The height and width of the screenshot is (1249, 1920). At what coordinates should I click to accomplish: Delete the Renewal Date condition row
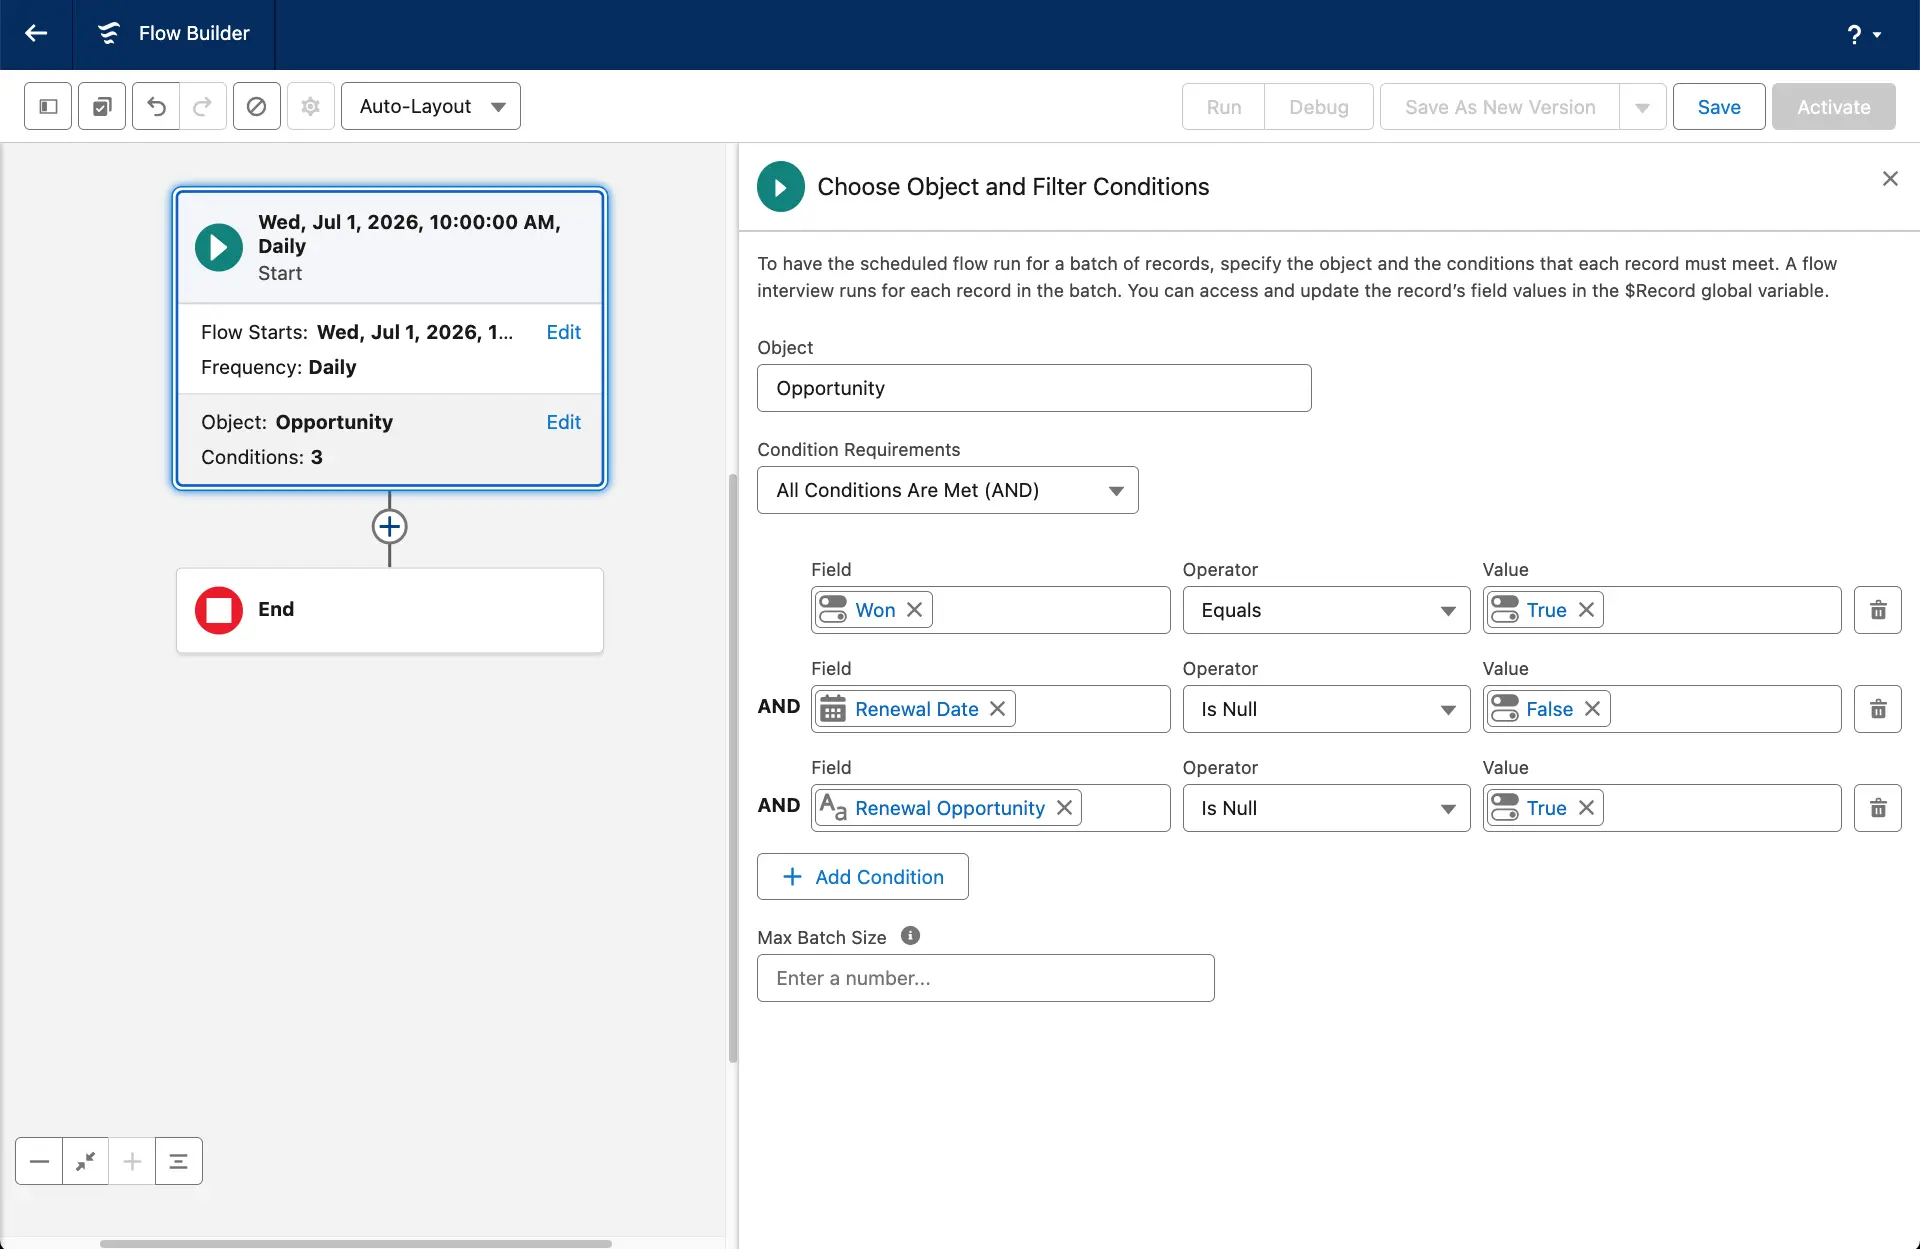coord(1878,709)
